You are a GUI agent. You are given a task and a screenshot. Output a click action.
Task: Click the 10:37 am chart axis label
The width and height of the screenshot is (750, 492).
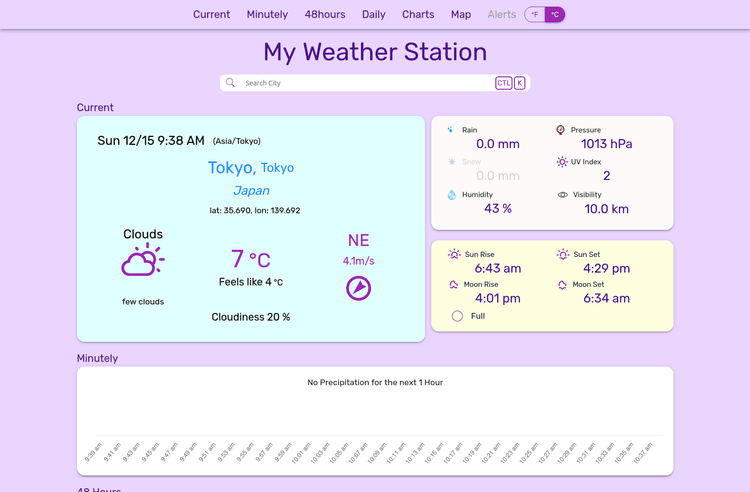[x=642, y=453]
